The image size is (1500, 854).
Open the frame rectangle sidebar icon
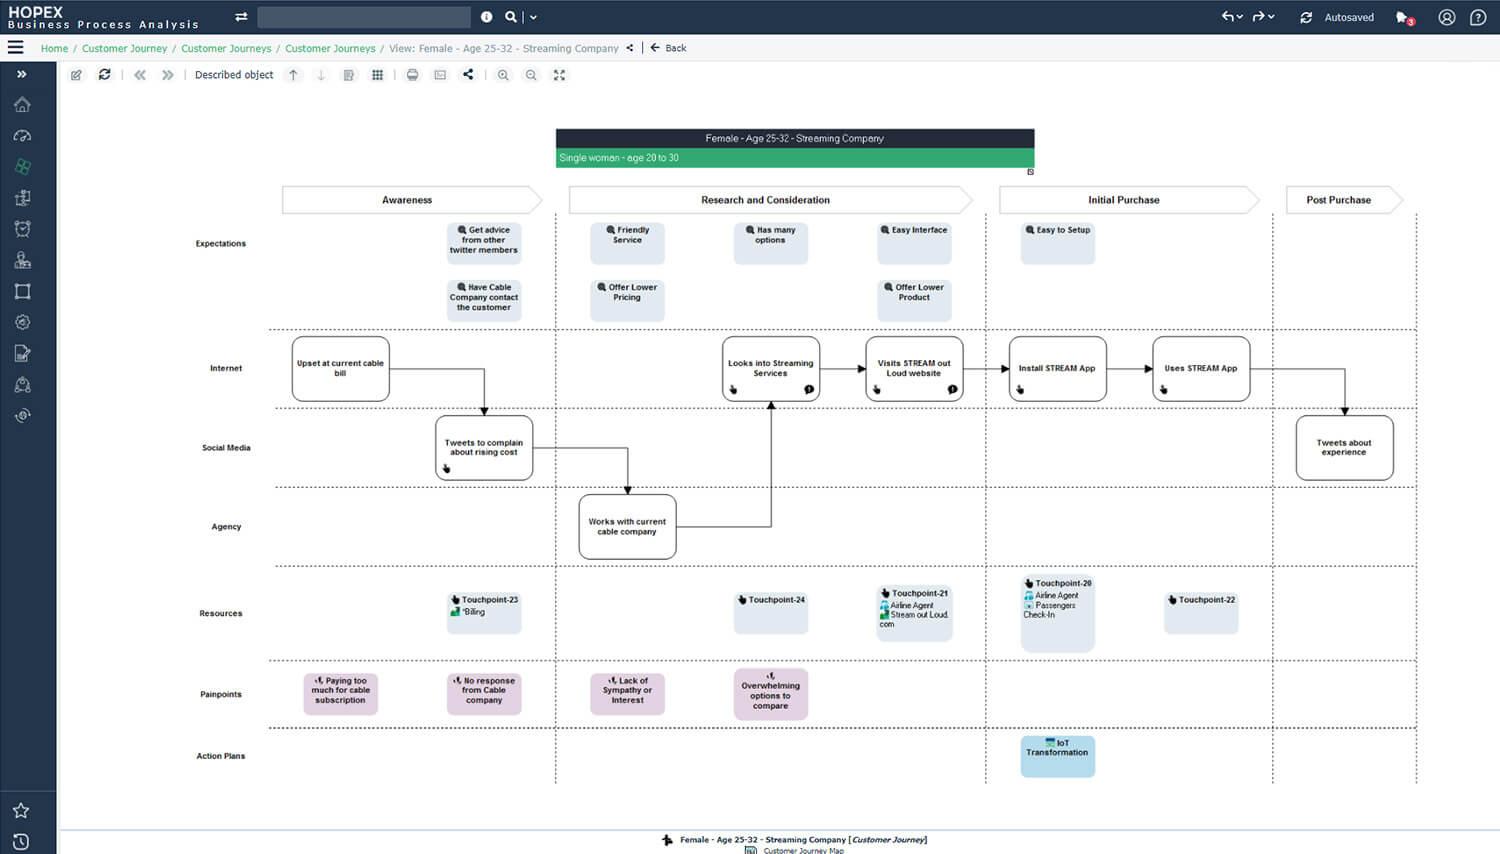tap(22, 291)
